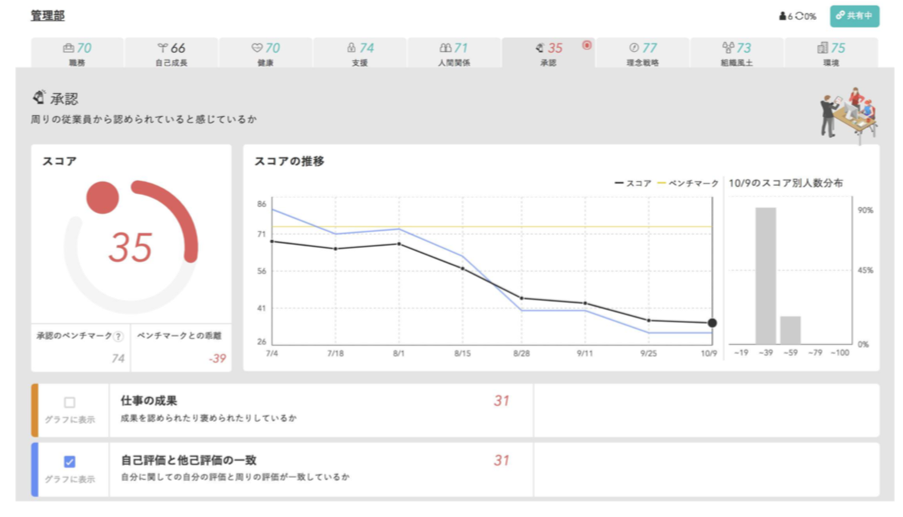Click the 共有中 share button

[x=854, y=16]
